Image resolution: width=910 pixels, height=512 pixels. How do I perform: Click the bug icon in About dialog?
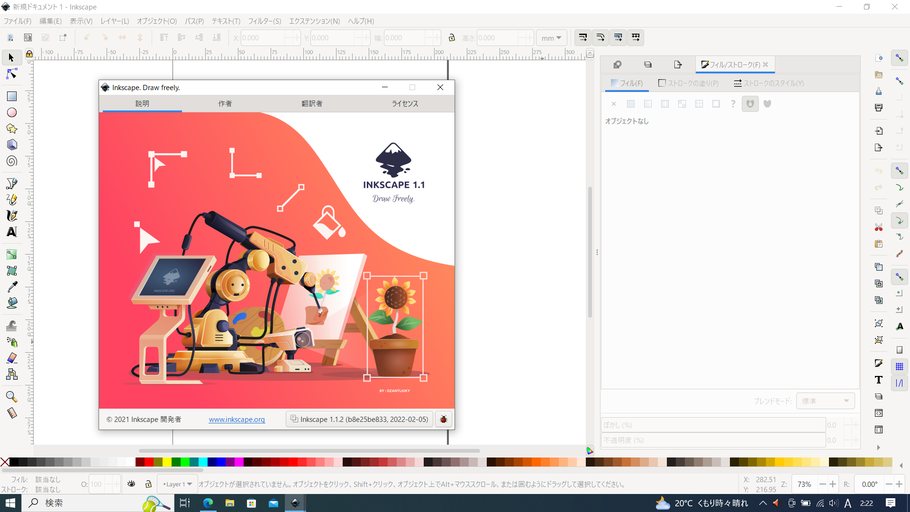pyautogui.click(x=443, y=419)
